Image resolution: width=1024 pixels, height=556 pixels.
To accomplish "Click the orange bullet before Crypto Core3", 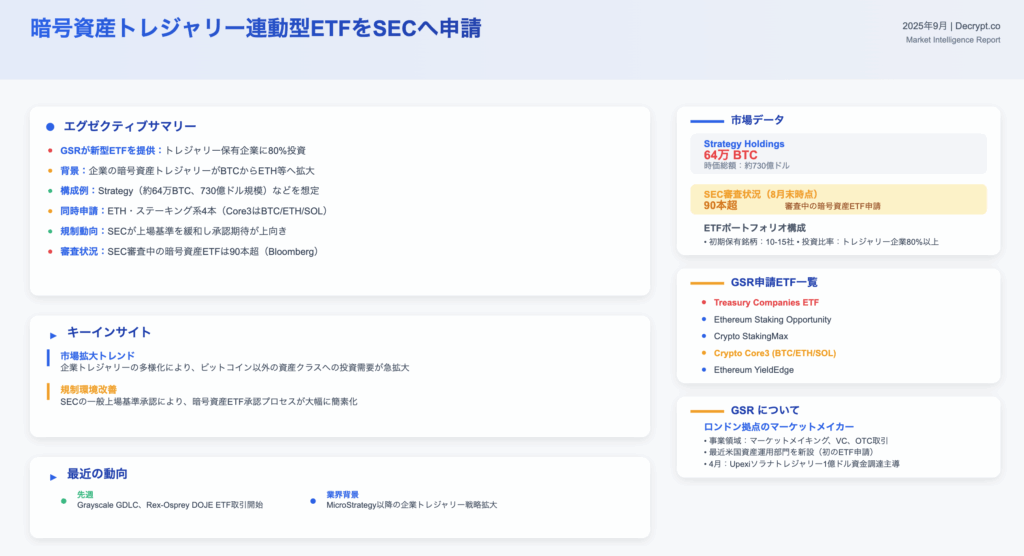I will (x=703, y=353).
